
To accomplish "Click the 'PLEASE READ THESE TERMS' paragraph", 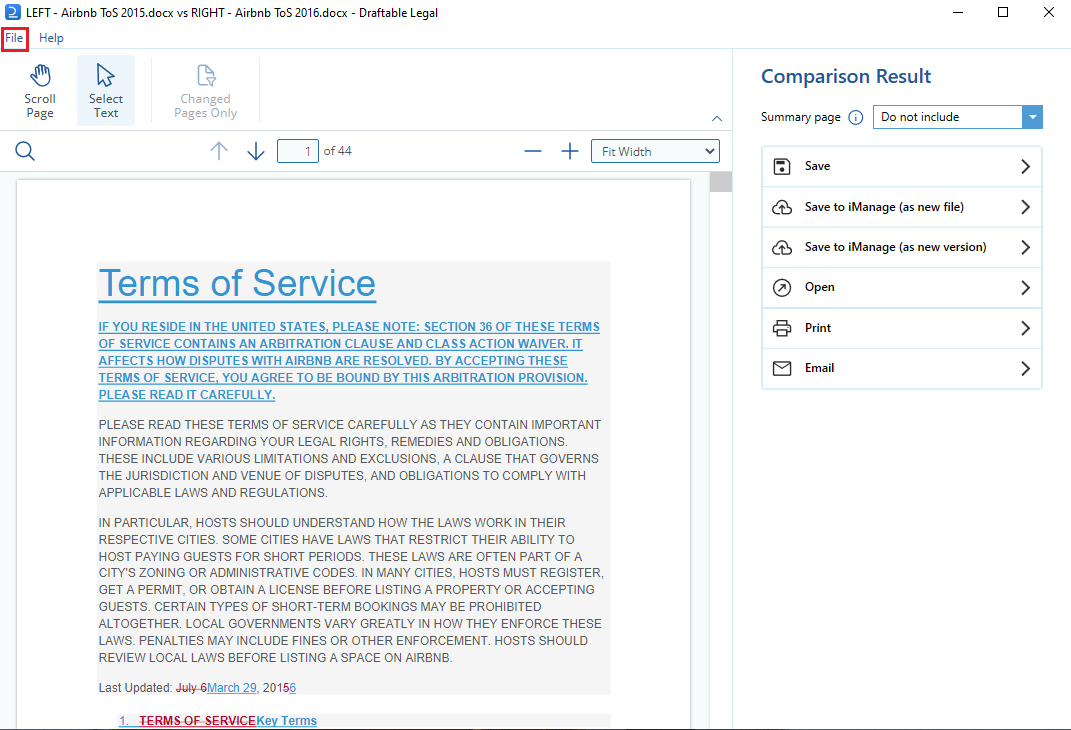I will coord(350,459).
